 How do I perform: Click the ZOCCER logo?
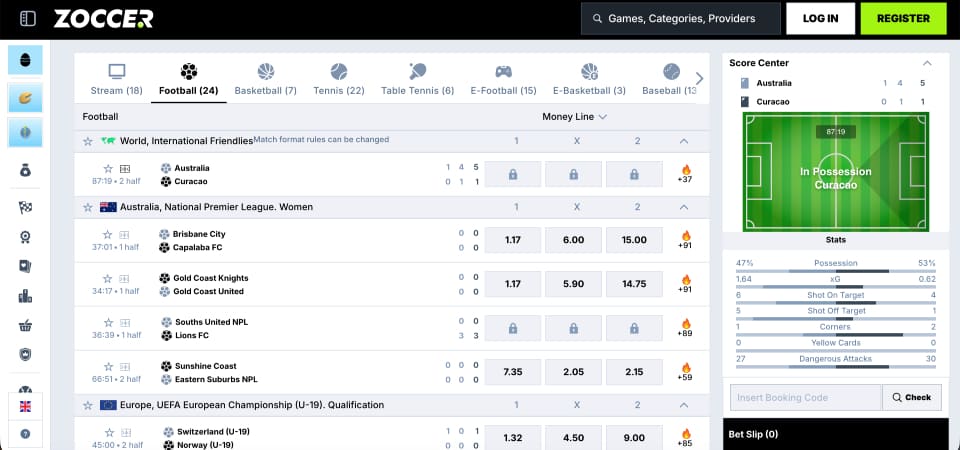coord(103,19)
